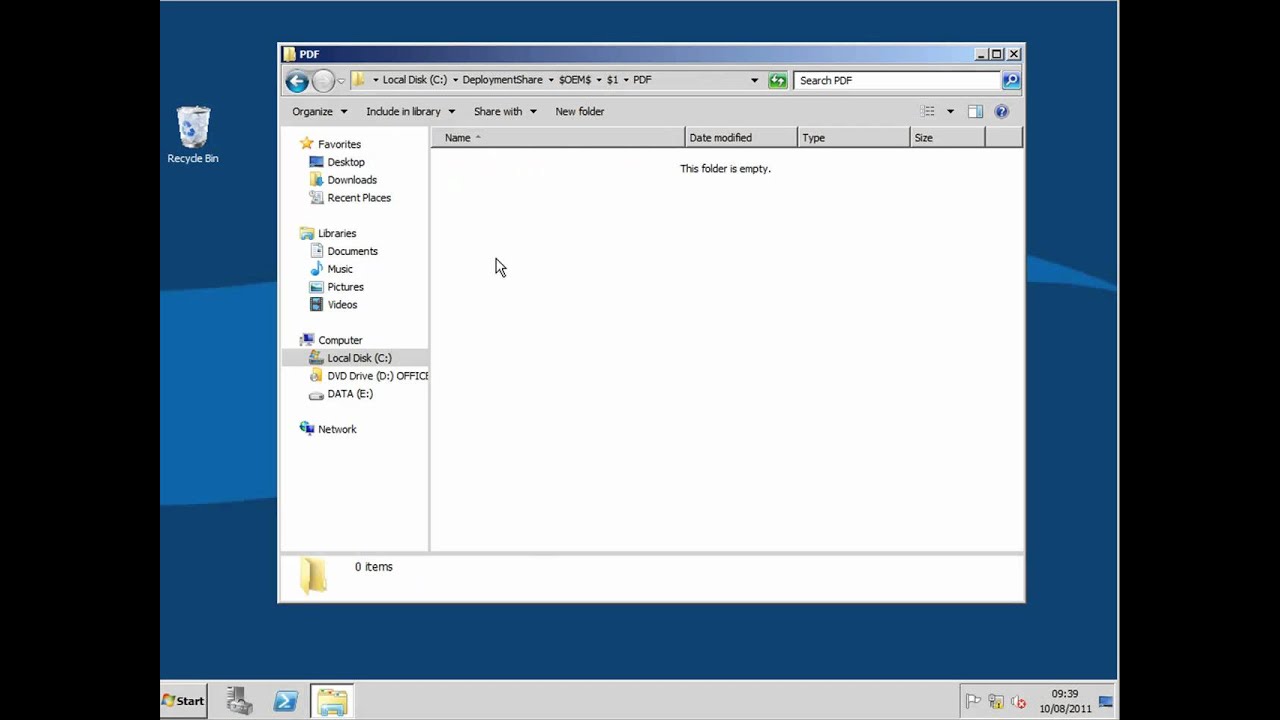Select Computer in navigation pane
This screenshot has width=1280, height=720.
[x=340, y=340]
